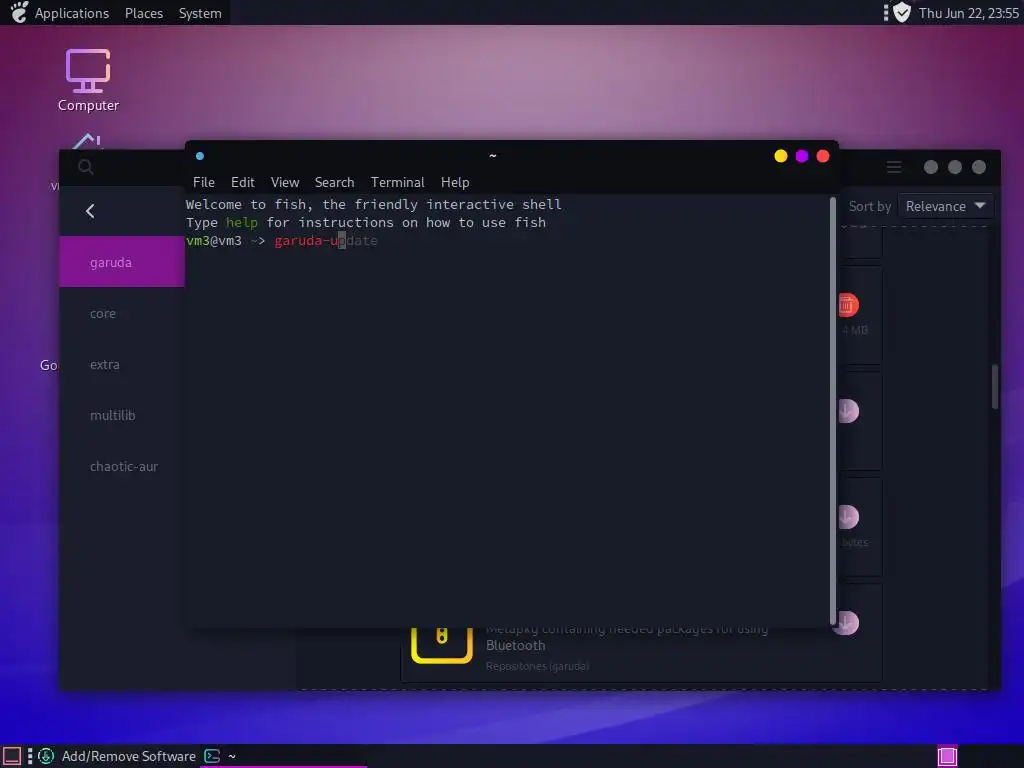
Task: Click the purple maximize dot on terminal
Action: coord(801,156)
